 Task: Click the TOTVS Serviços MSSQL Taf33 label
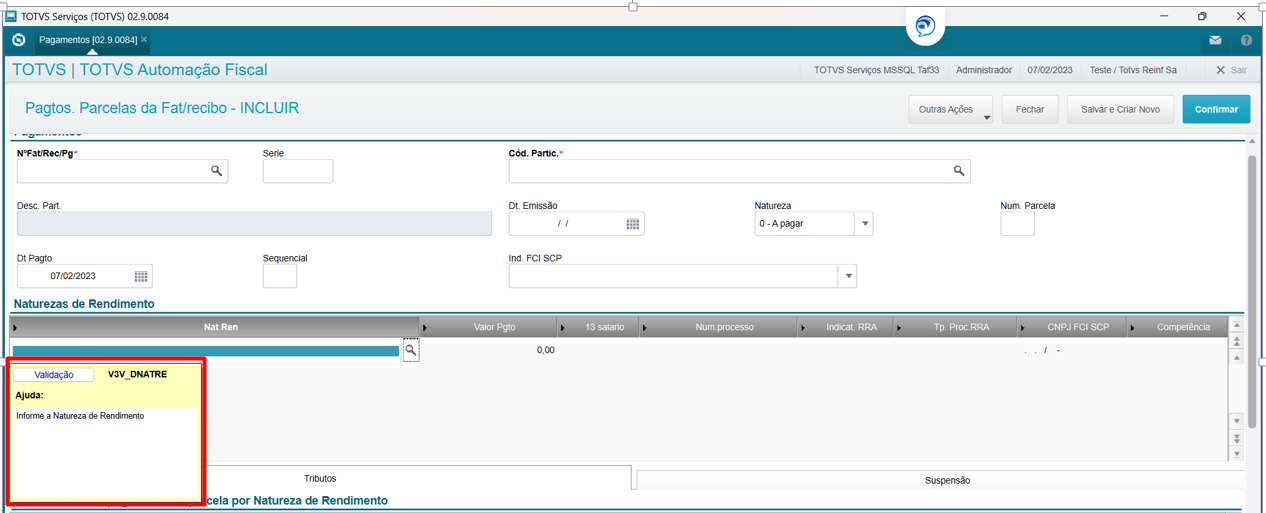[876, 70]
